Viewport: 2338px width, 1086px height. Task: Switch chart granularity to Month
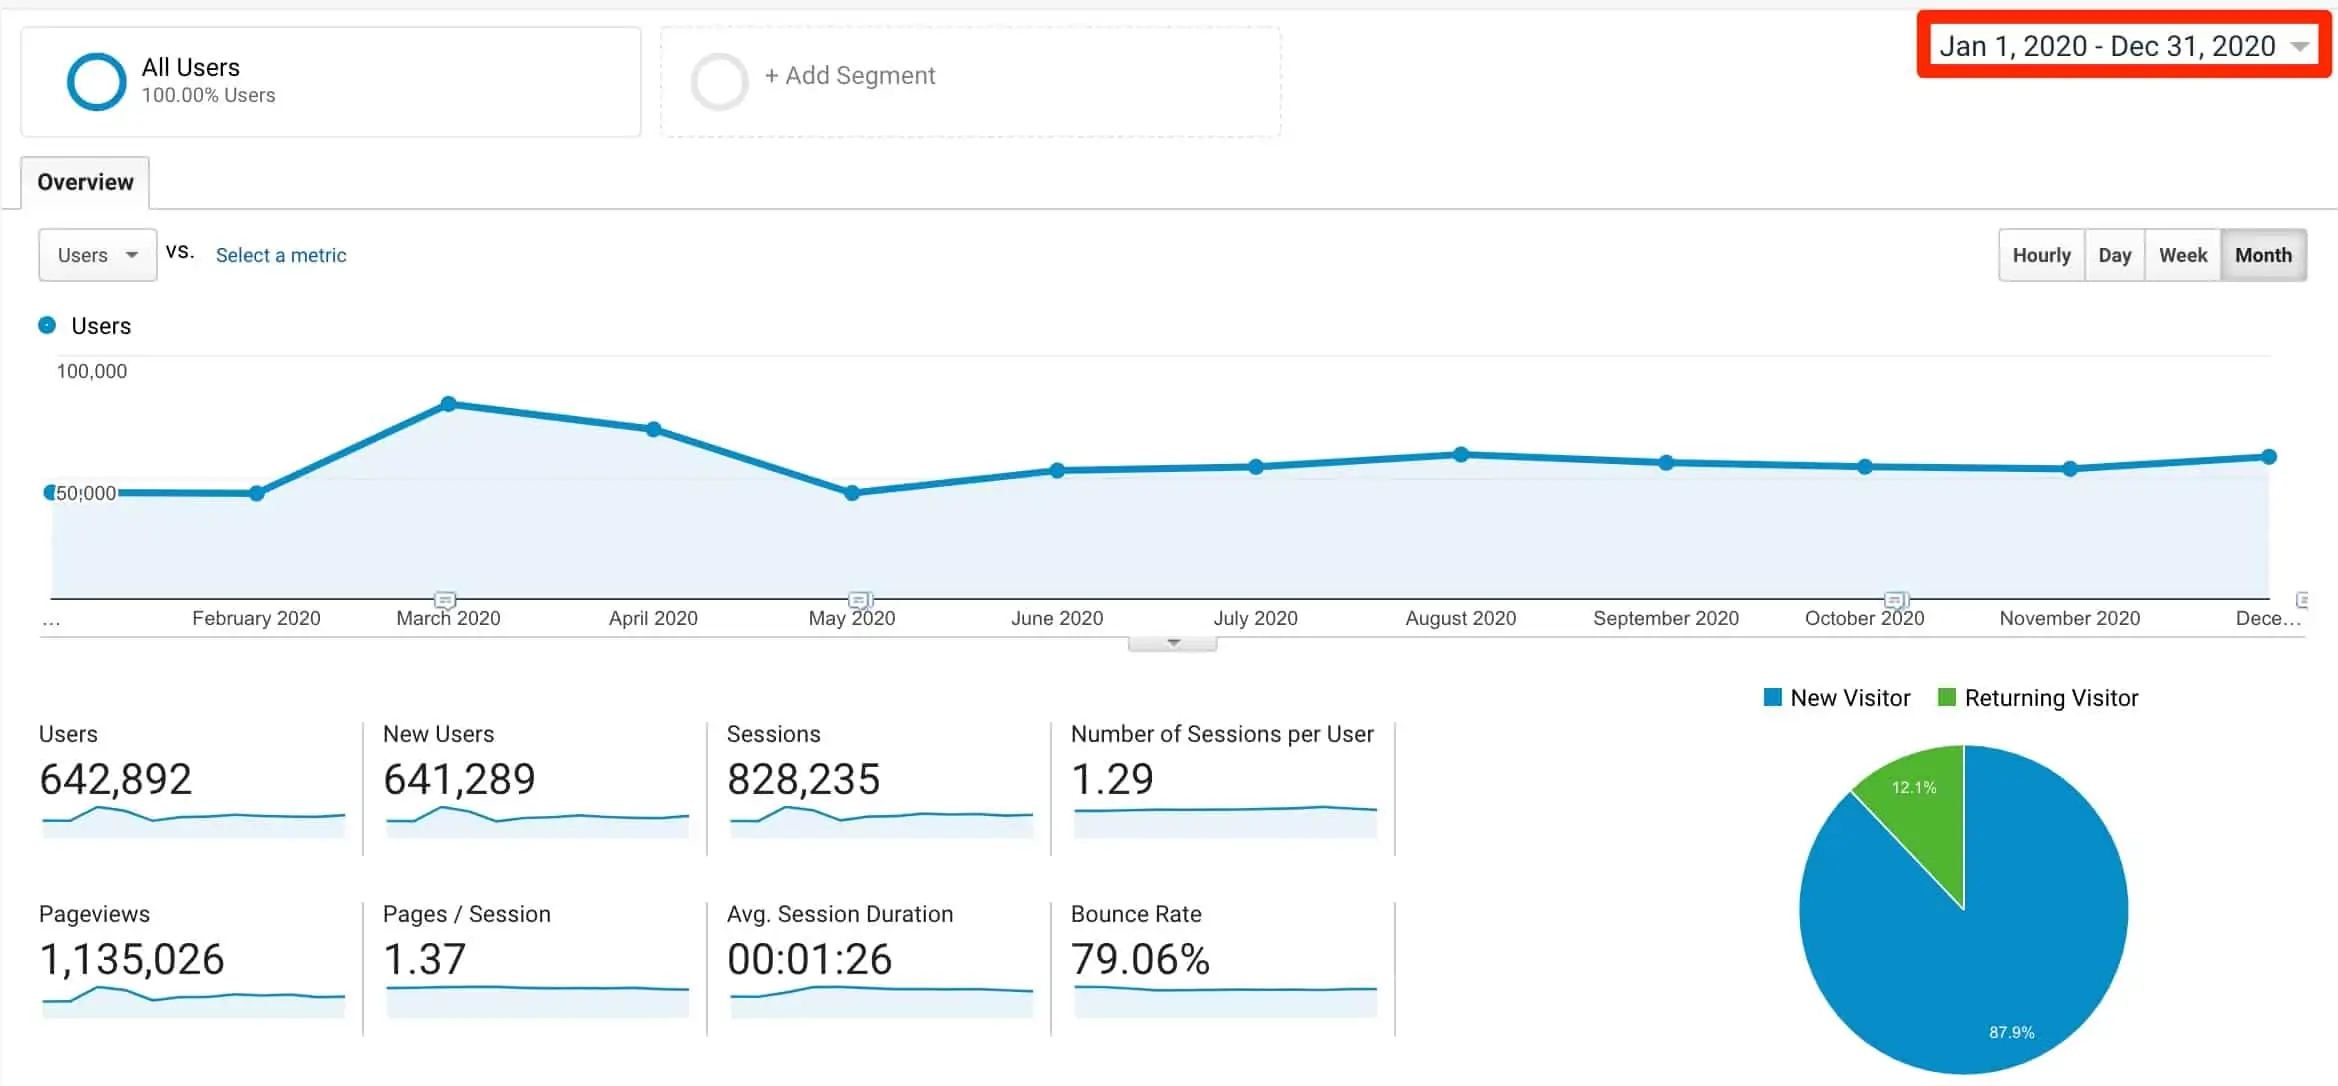2263,255
